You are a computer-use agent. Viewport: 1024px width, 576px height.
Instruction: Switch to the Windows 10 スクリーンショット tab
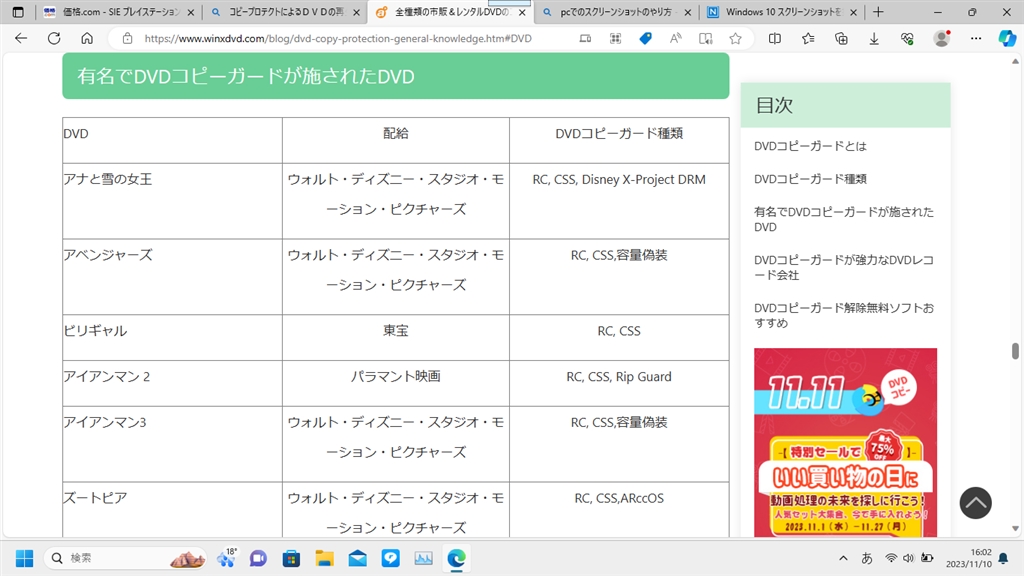783,12
